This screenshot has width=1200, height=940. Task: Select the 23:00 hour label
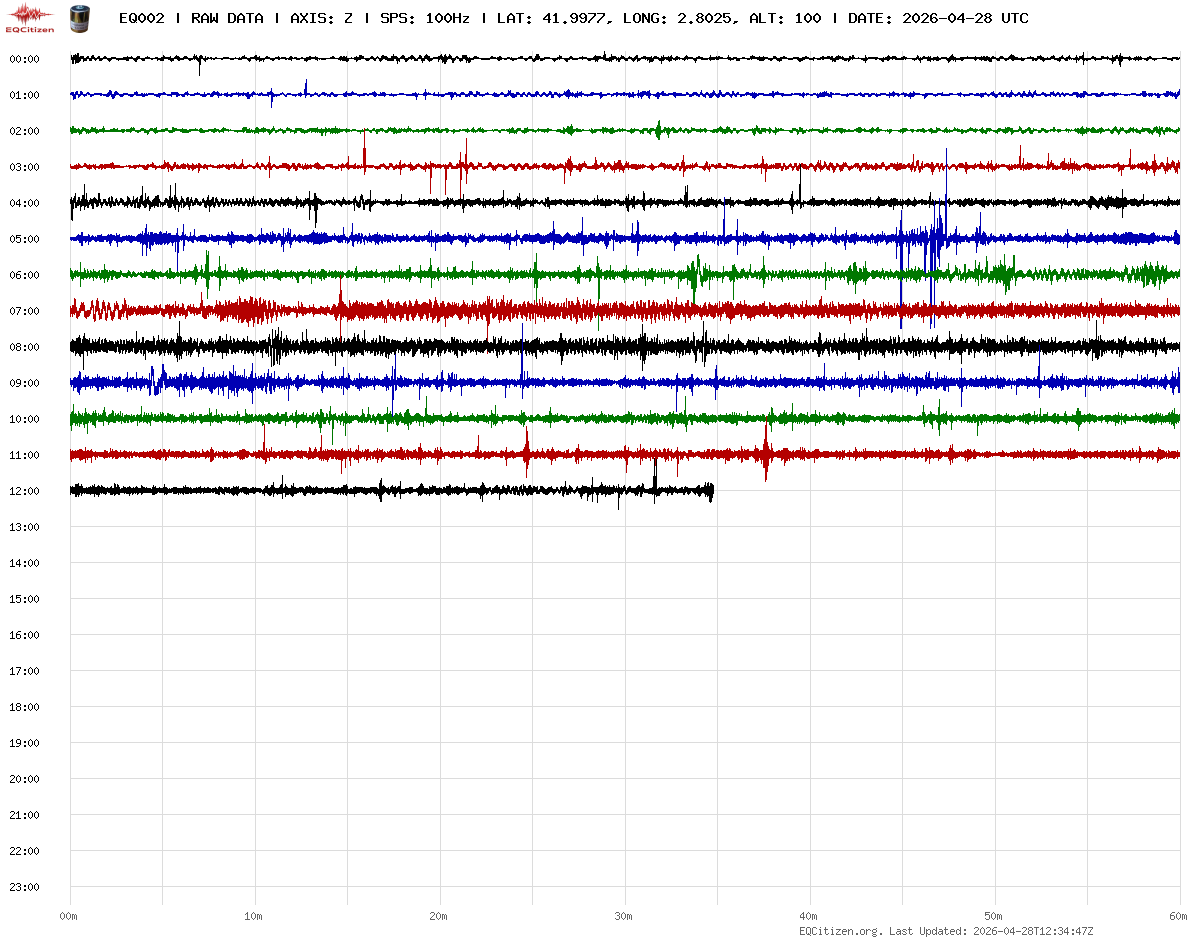[x=24, y=887]
